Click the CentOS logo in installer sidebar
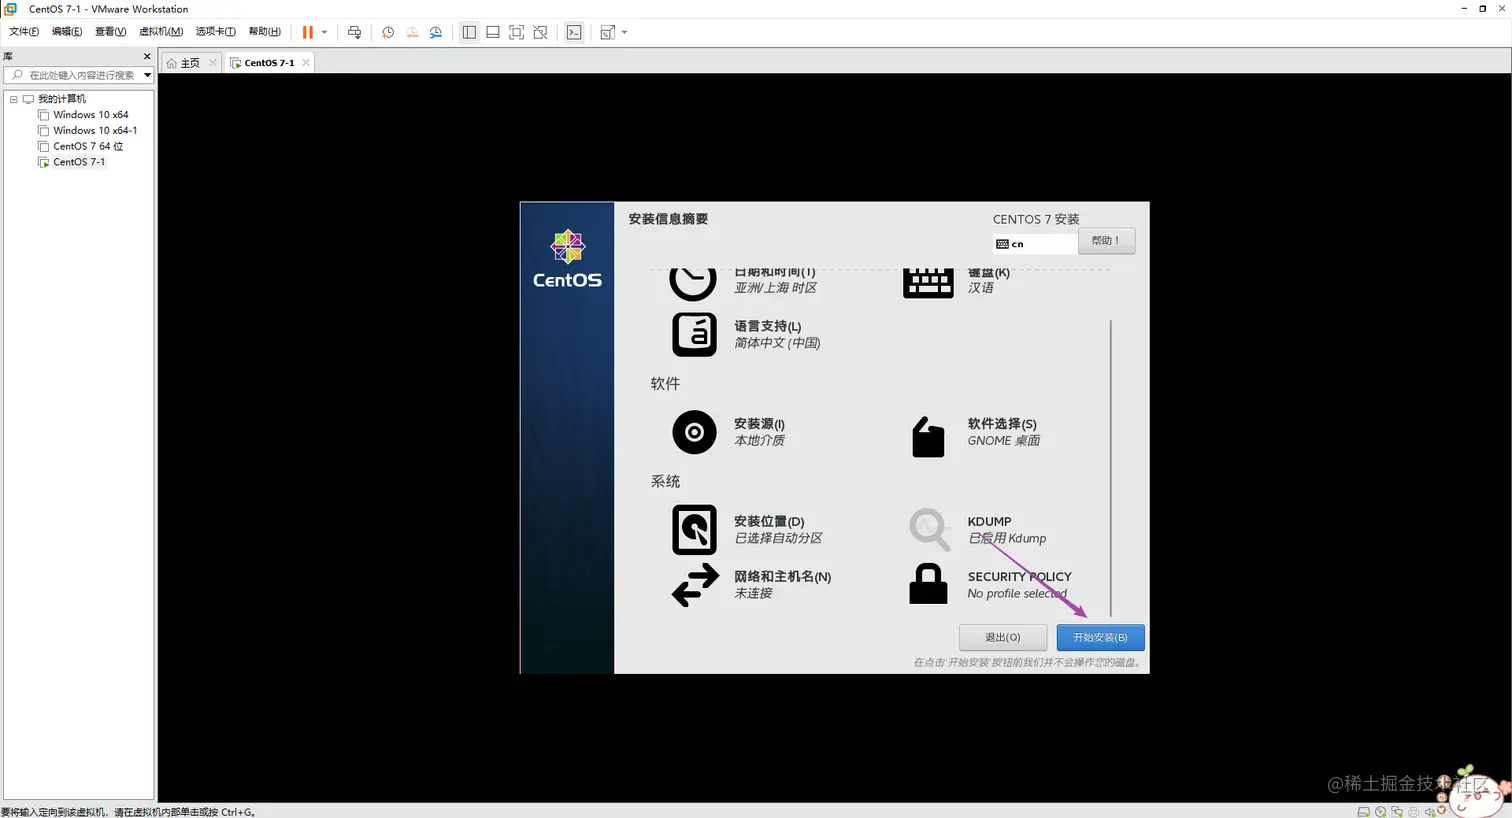This screenshot has height=818, width=1512. tap(567, 259)
